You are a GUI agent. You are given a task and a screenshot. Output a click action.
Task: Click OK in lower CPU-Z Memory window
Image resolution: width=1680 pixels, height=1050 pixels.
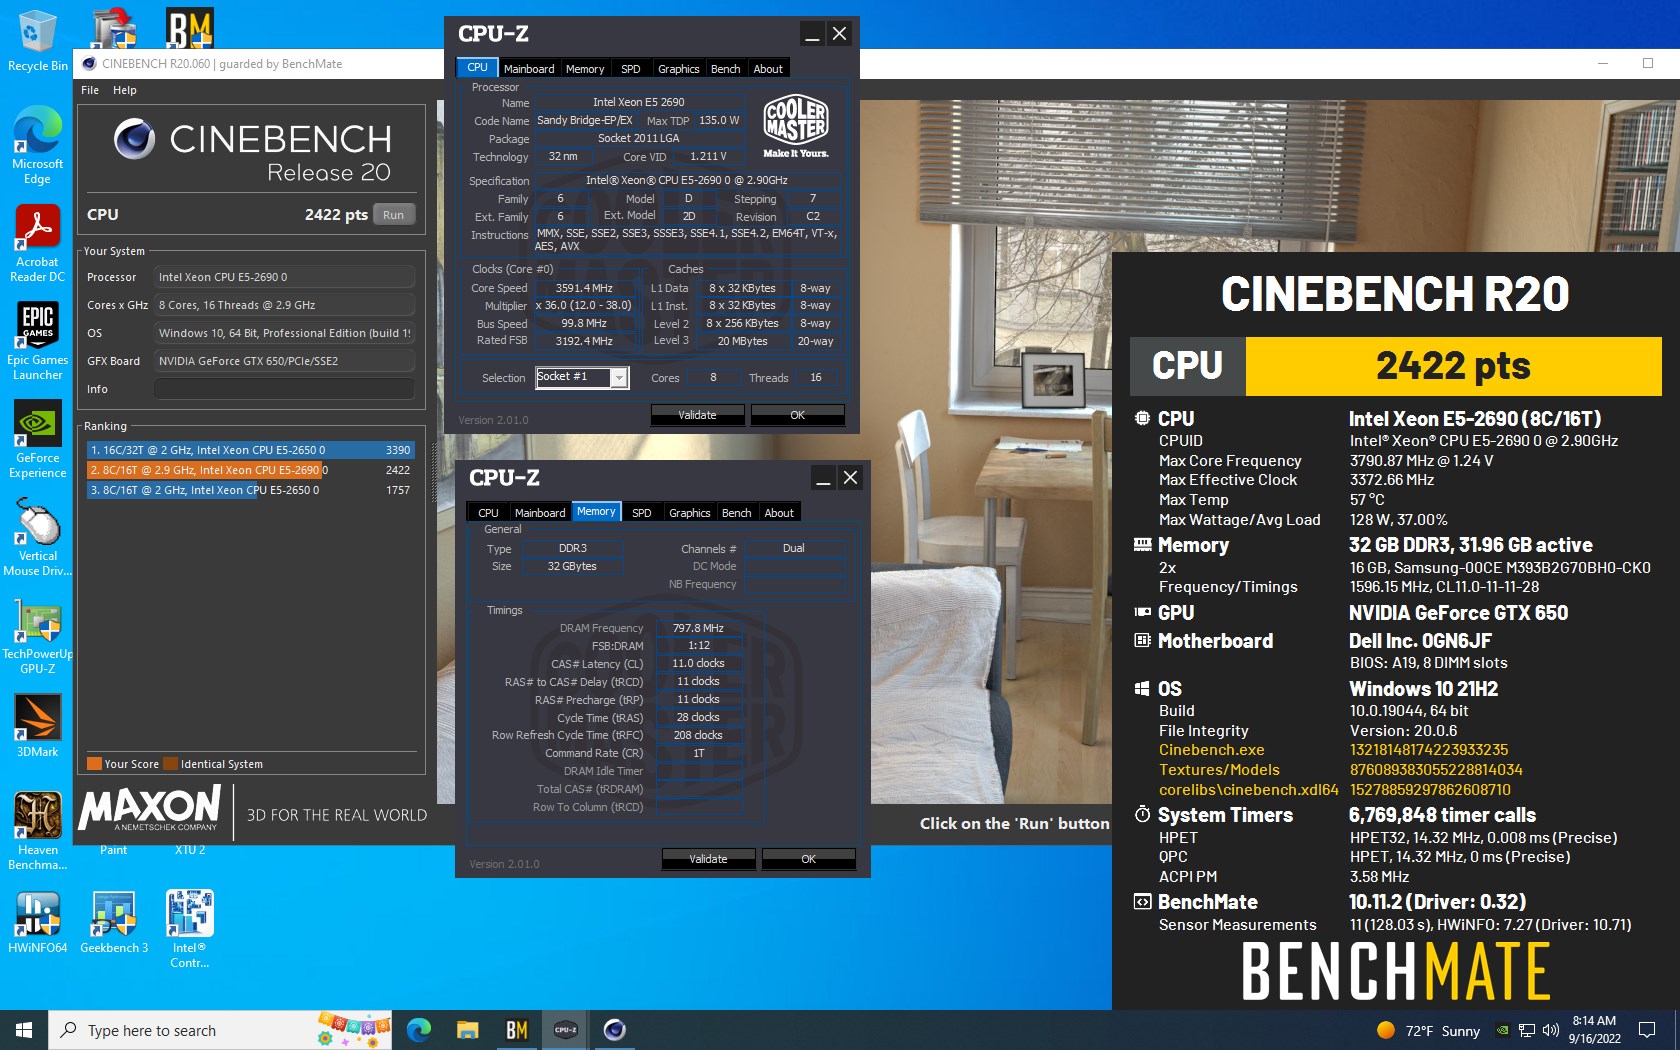coord(808,859)
